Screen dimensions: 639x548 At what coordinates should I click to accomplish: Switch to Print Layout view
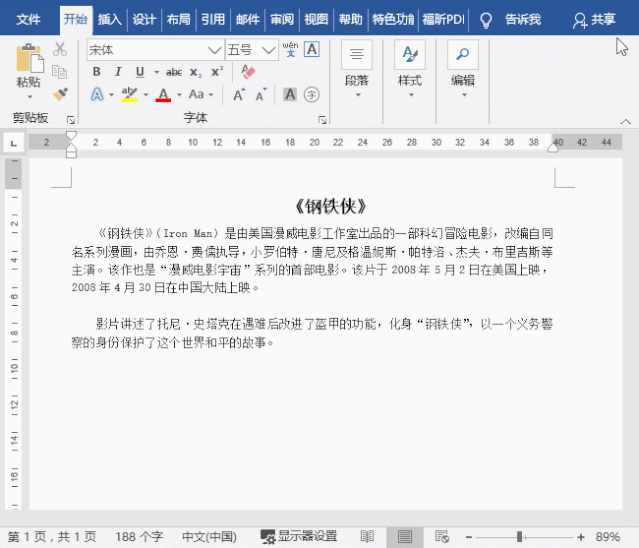[405, 537]
